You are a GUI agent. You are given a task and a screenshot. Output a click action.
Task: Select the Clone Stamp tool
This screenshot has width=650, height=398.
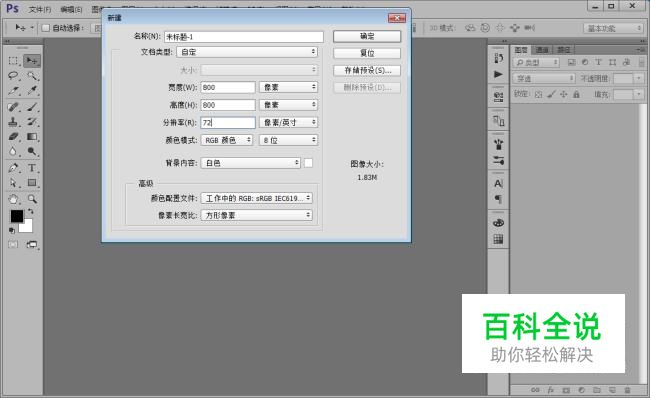click(13, 122)
